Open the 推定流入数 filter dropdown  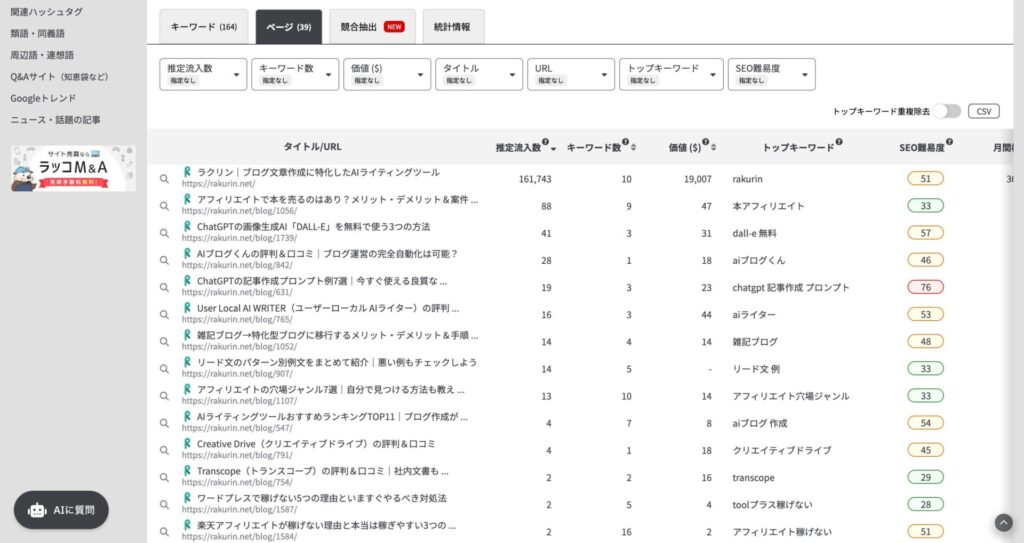pyautogui.click(x=203, y=74)
